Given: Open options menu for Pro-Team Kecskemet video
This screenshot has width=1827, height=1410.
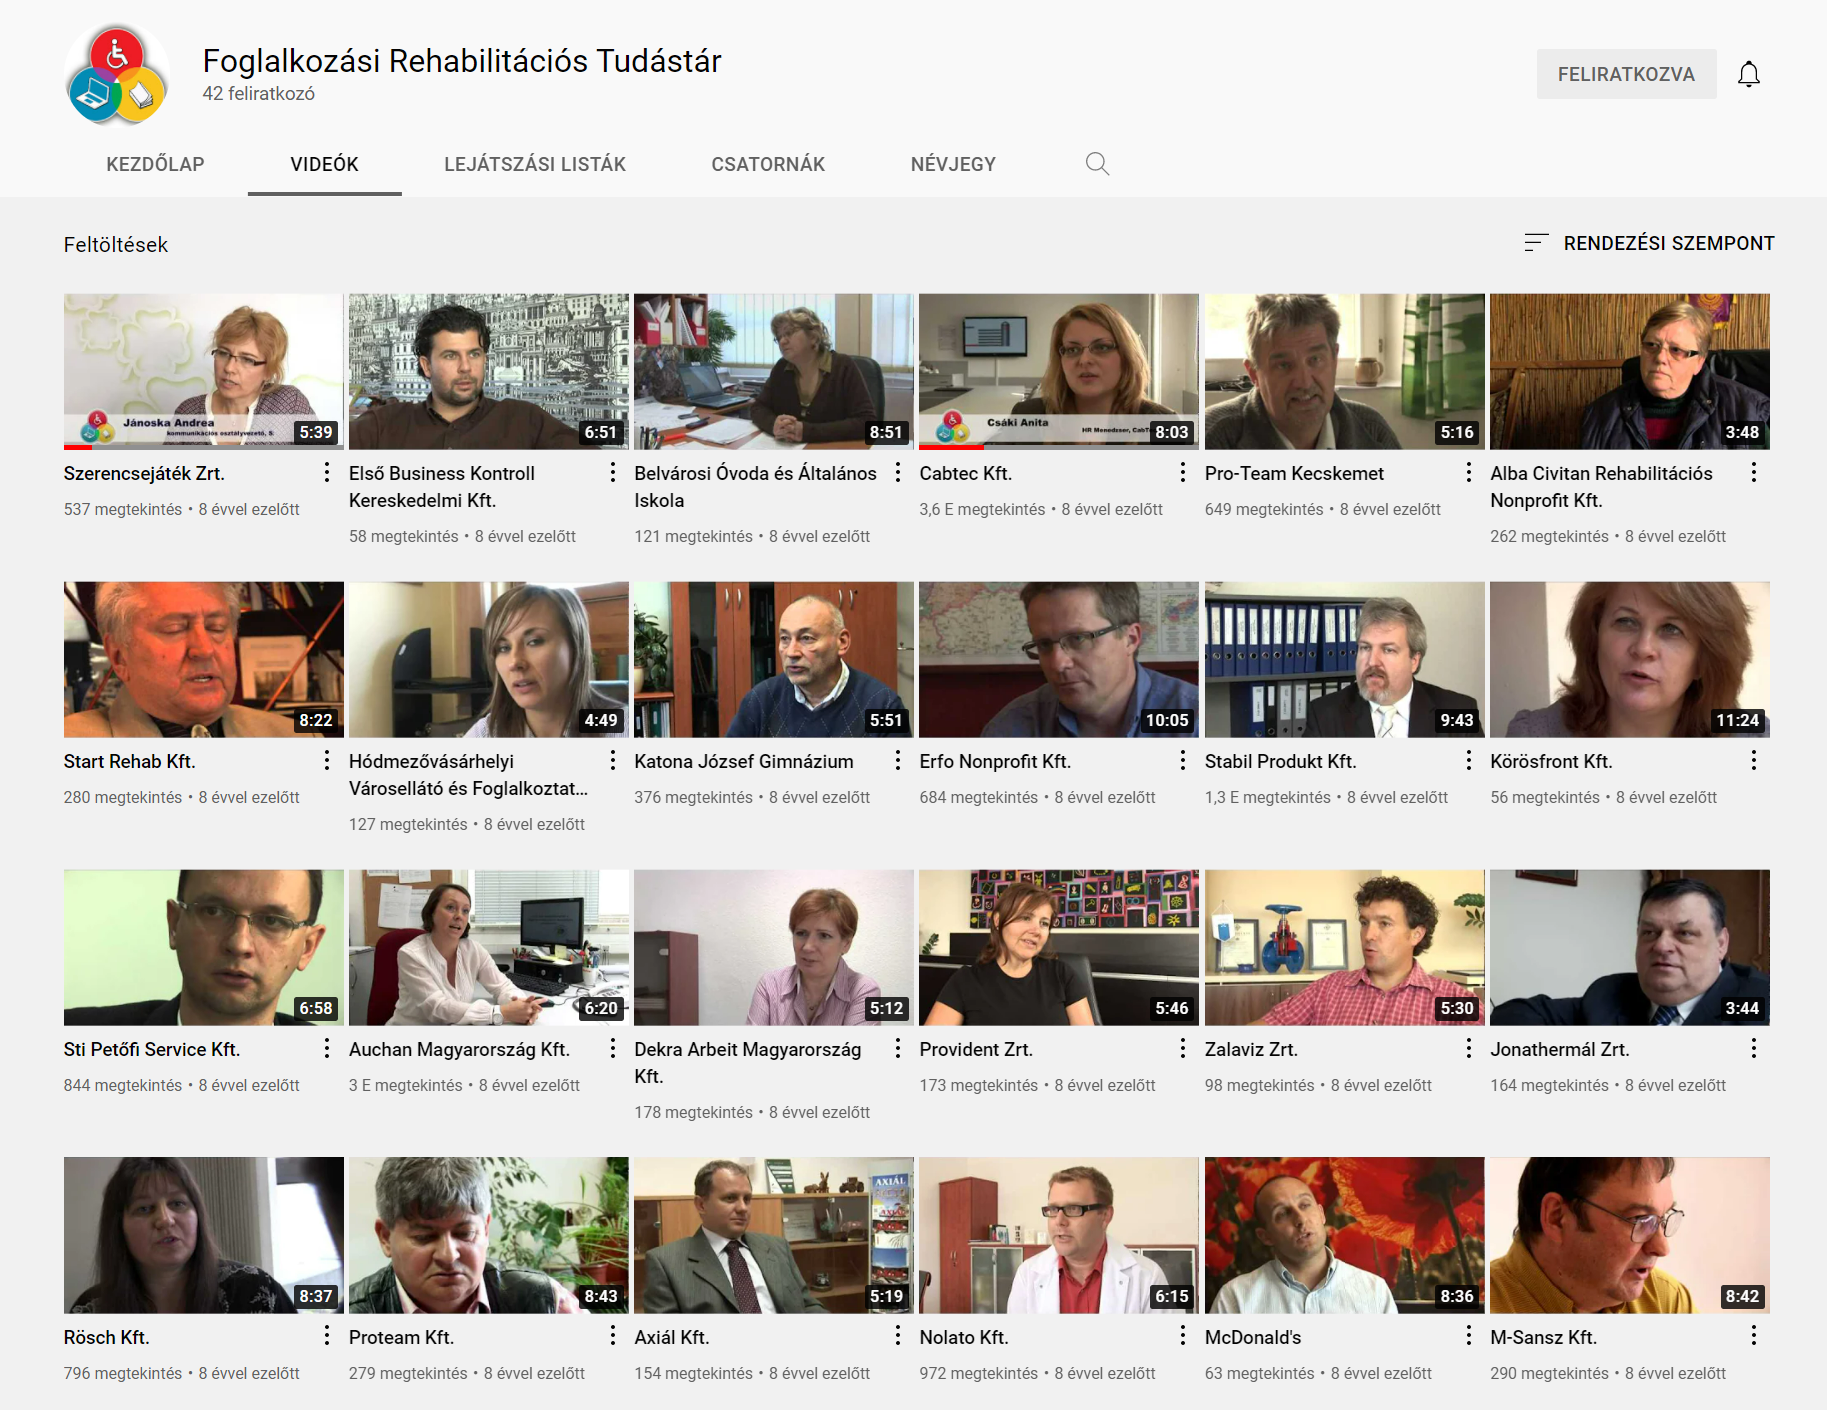Looking at the screenshot, I should [x=1468, y=473].
